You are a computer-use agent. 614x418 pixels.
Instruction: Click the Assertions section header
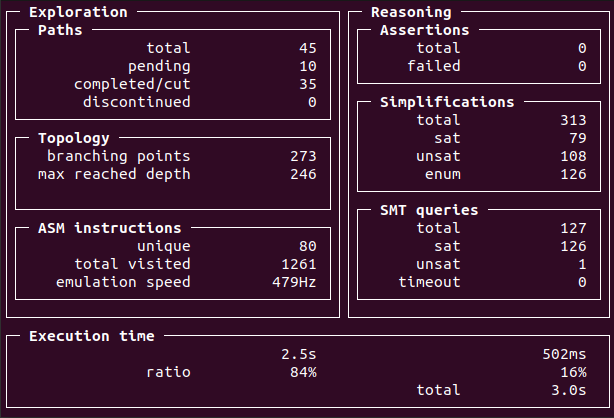point(424,30)
